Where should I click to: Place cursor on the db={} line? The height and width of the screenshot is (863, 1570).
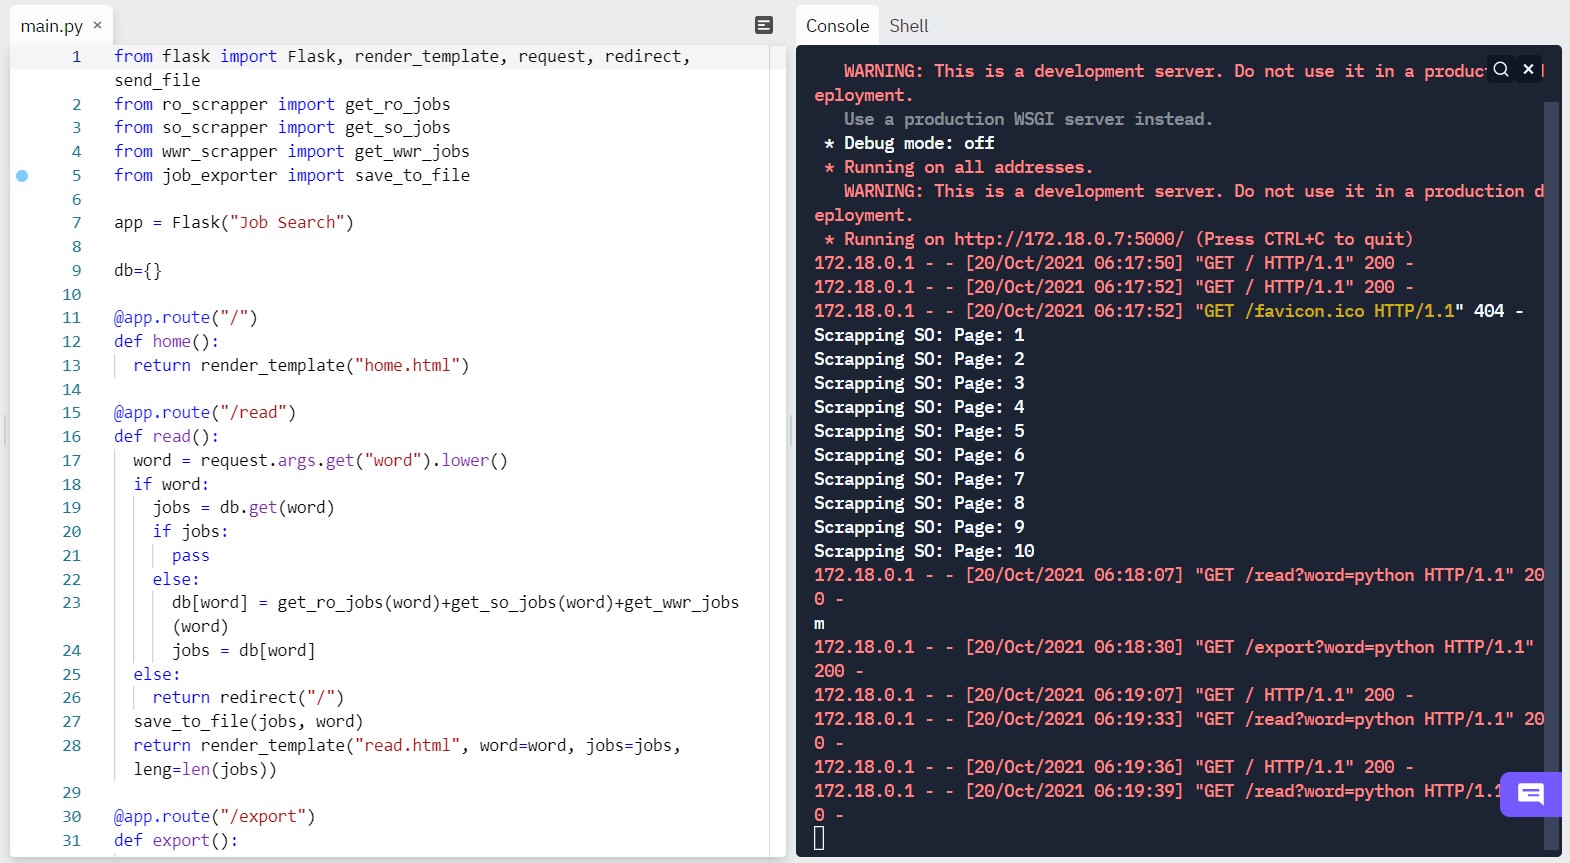[x=138, y=270]
